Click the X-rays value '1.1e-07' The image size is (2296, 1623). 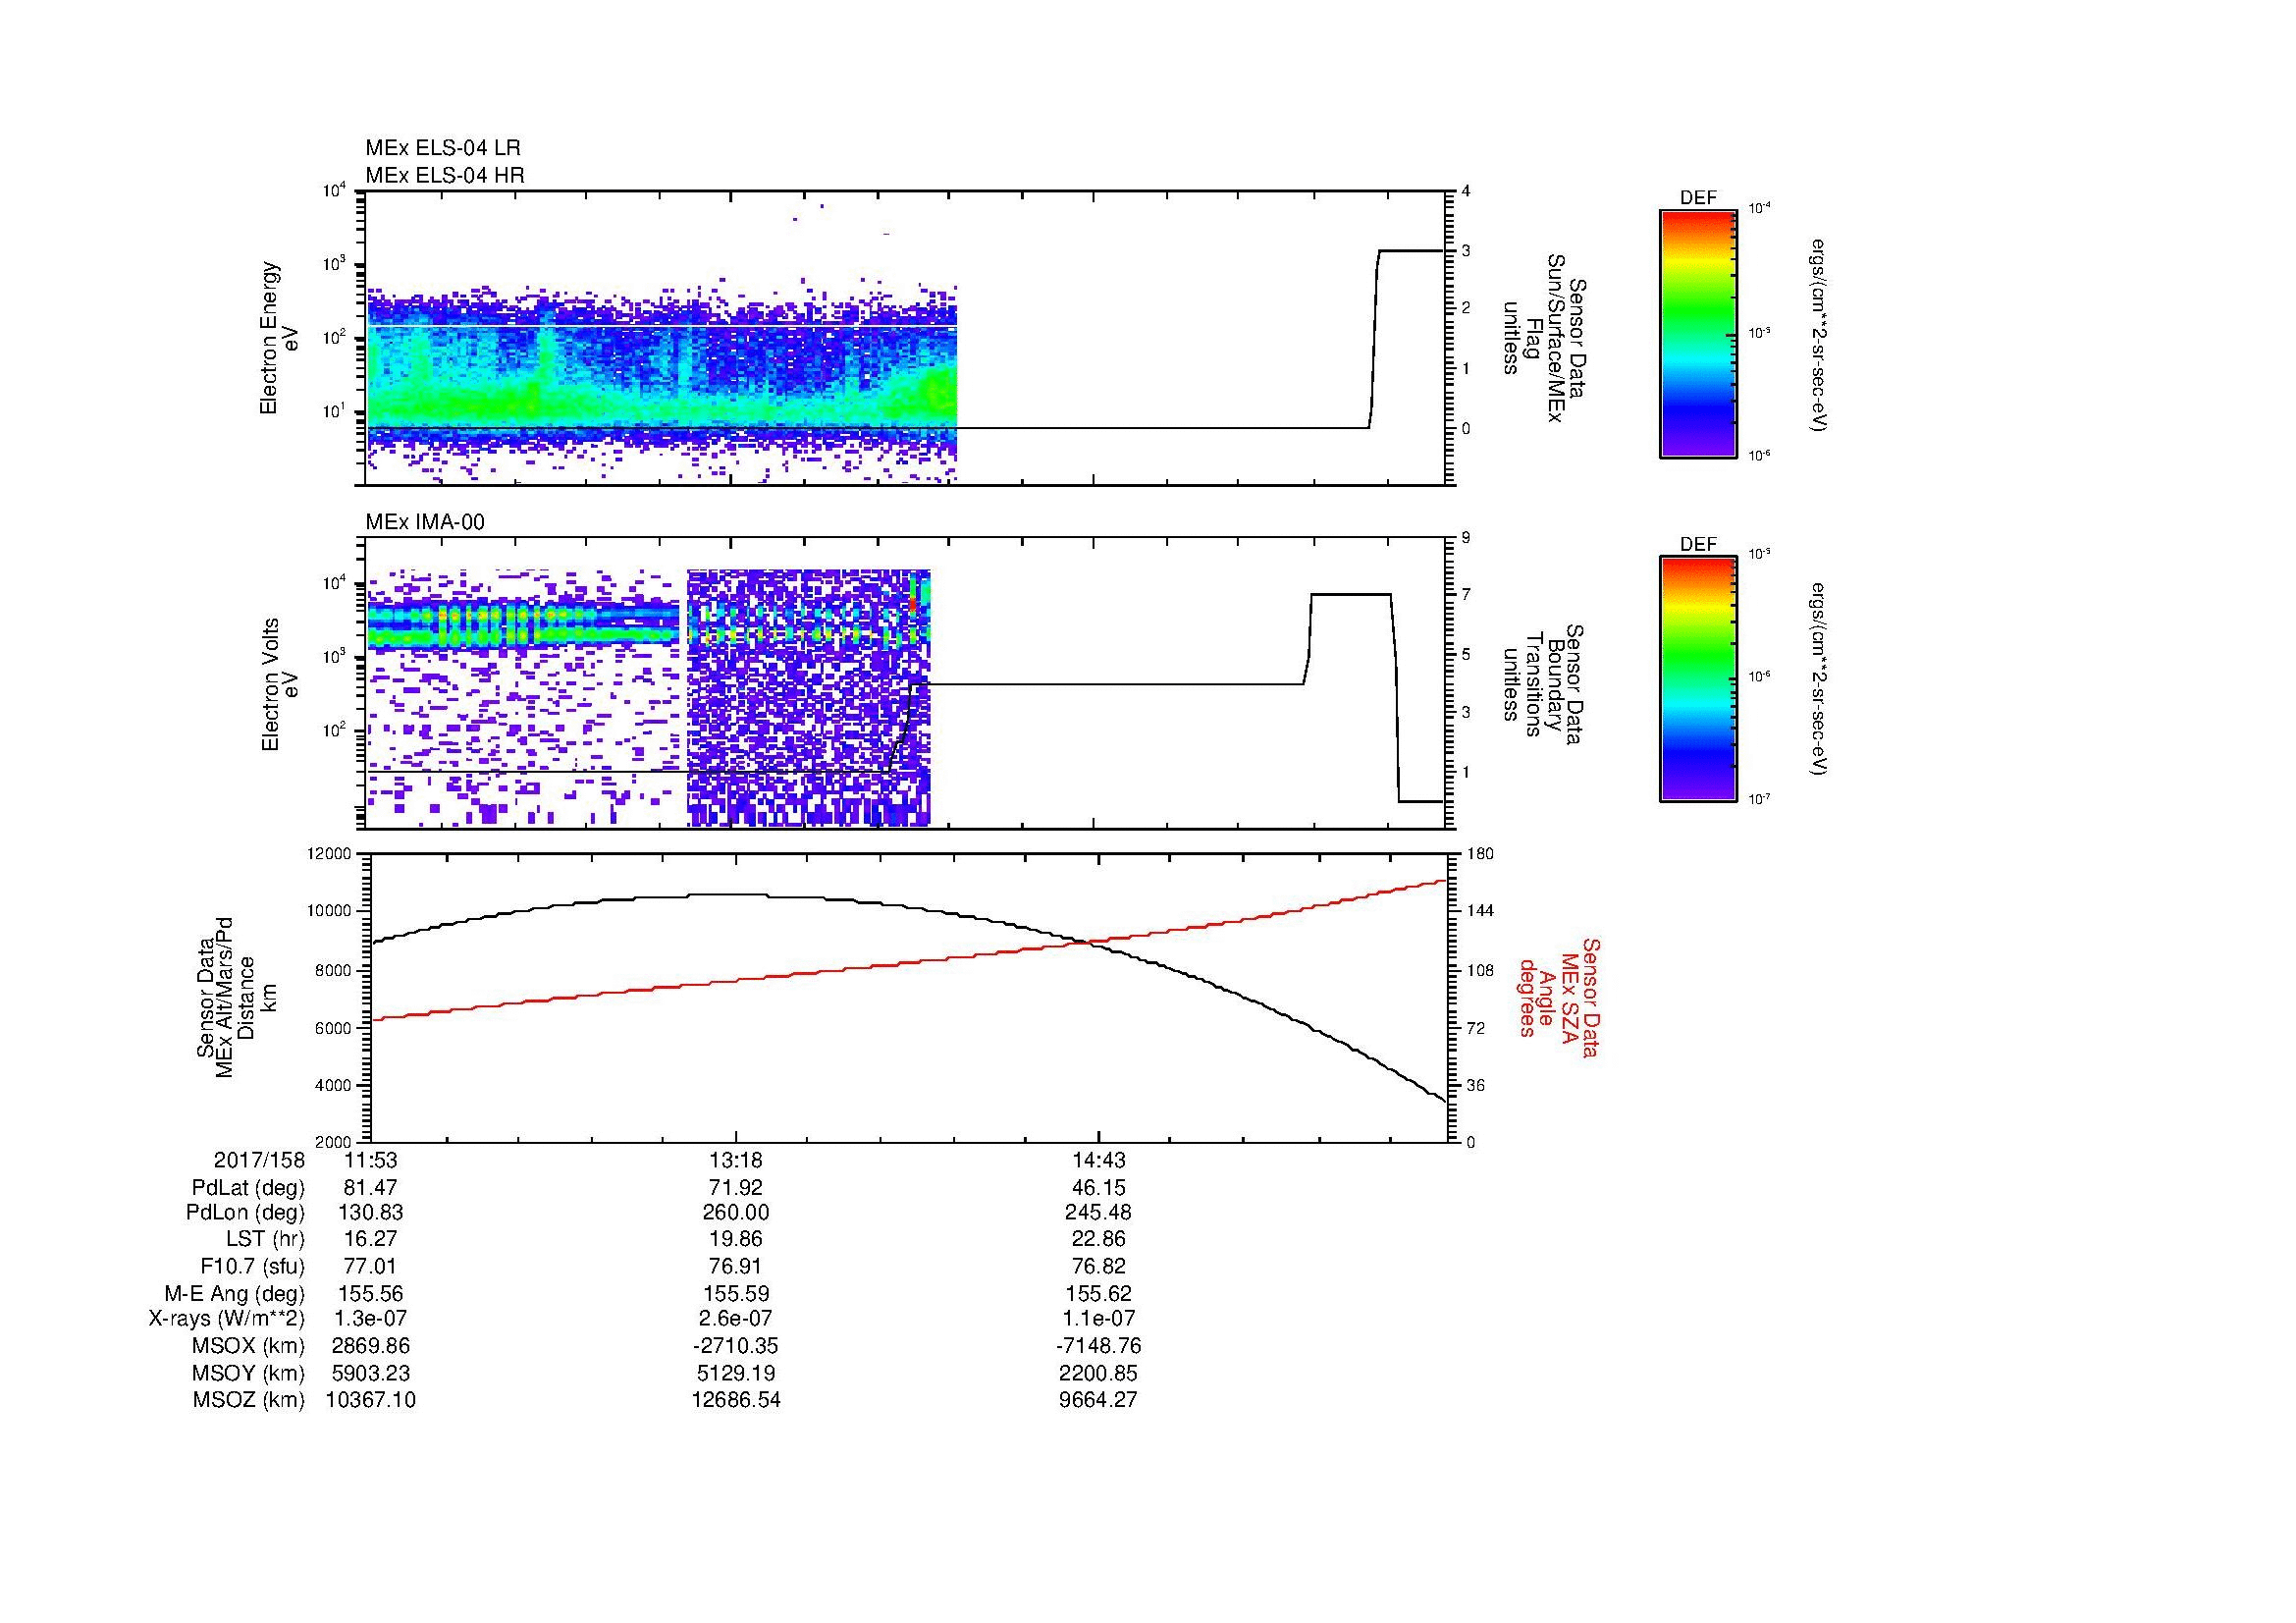click(1099, 1320)
